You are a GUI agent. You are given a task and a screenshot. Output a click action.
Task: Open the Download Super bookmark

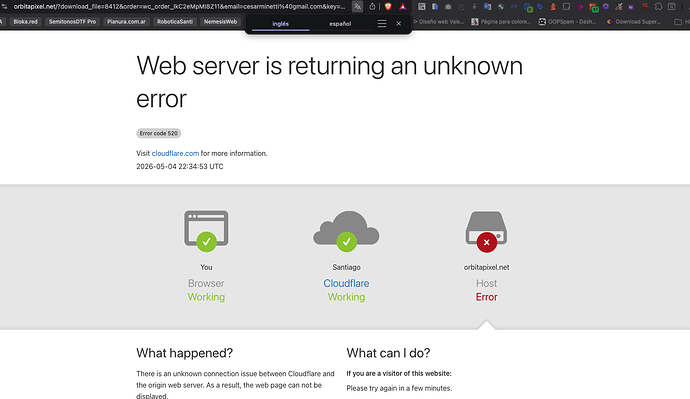tap(634, 22)
